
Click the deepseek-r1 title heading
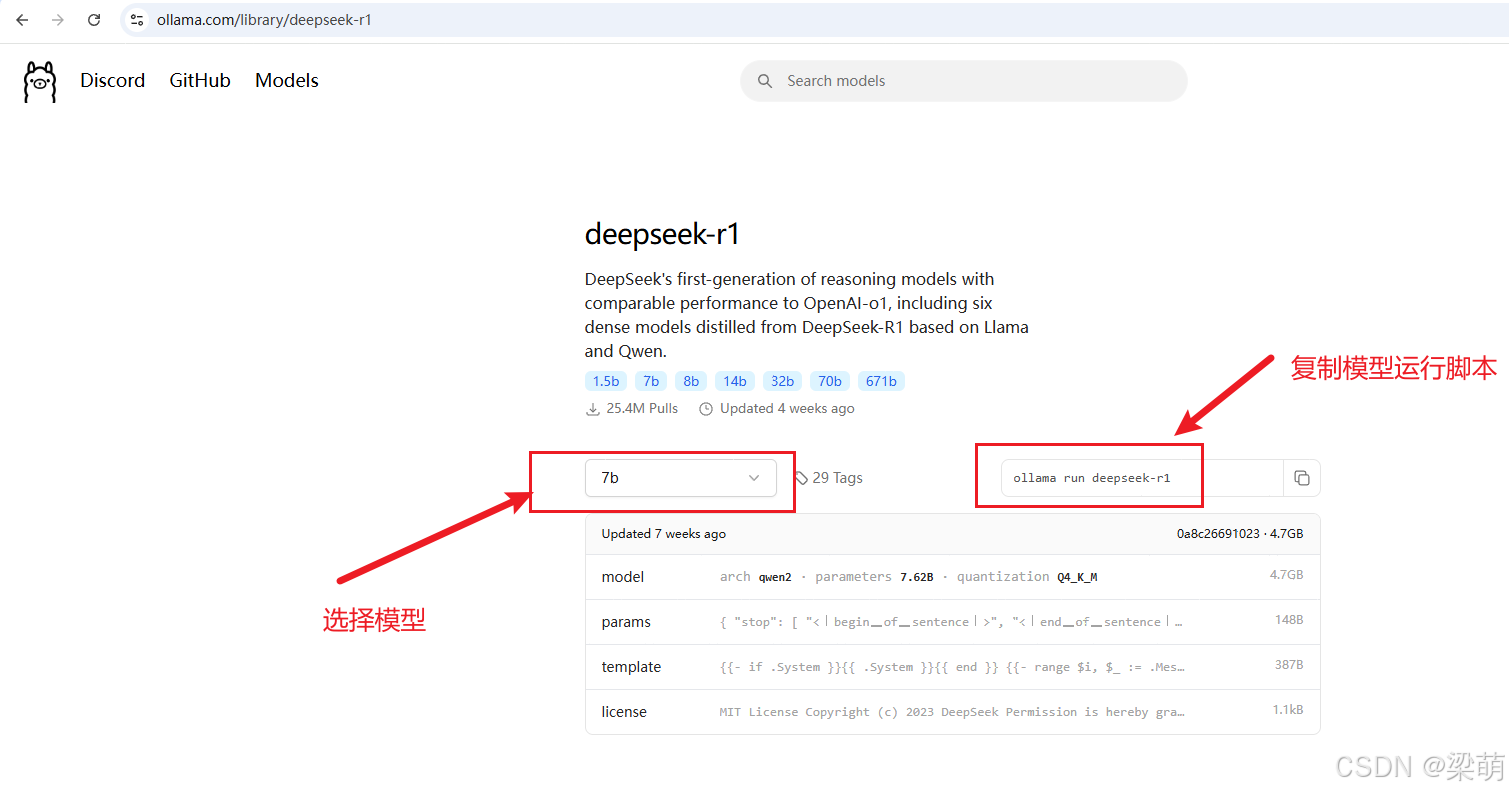(x=662, y=235)
